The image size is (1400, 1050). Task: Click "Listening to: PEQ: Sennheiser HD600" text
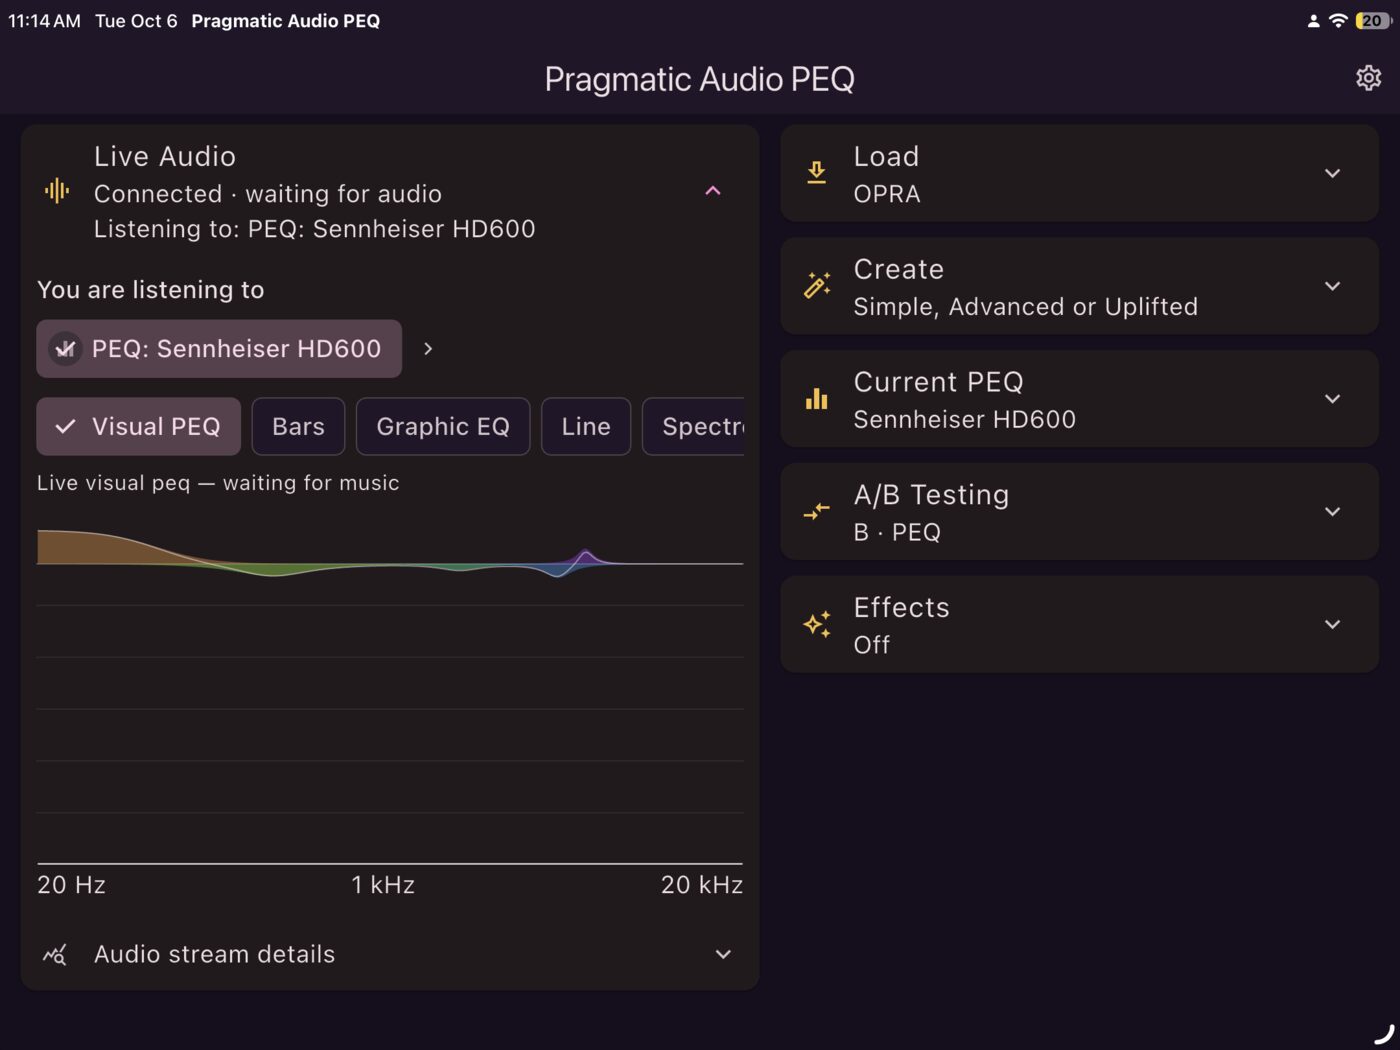click(x=315, y=229)
